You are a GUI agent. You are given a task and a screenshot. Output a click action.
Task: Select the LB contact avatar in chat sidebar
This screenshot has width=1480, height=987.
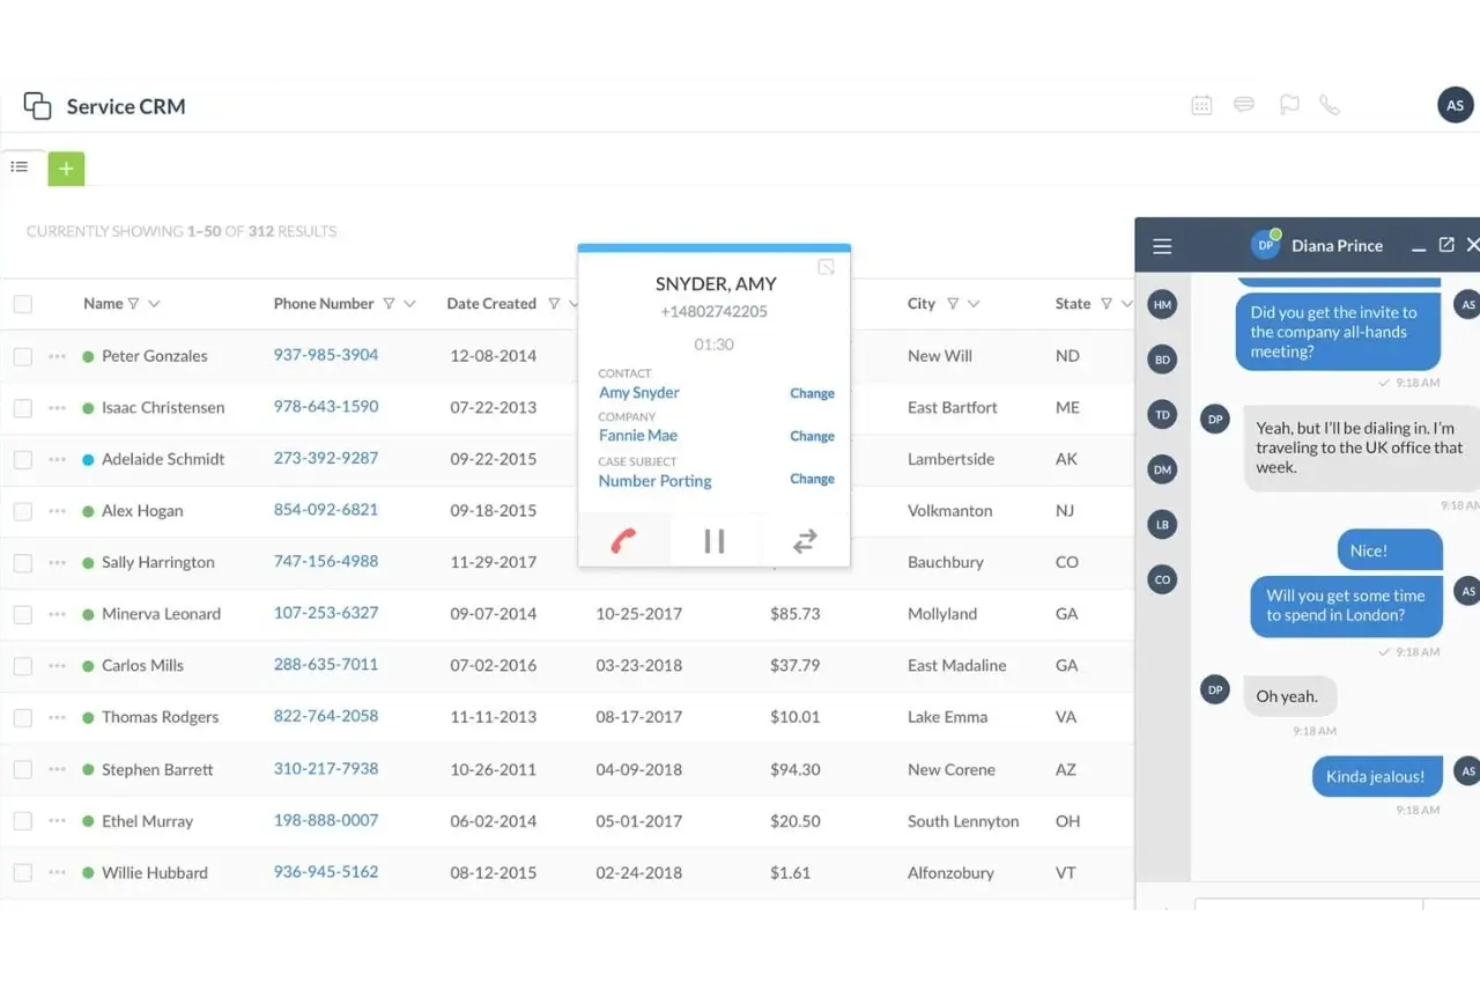[x=1162, y=525]
